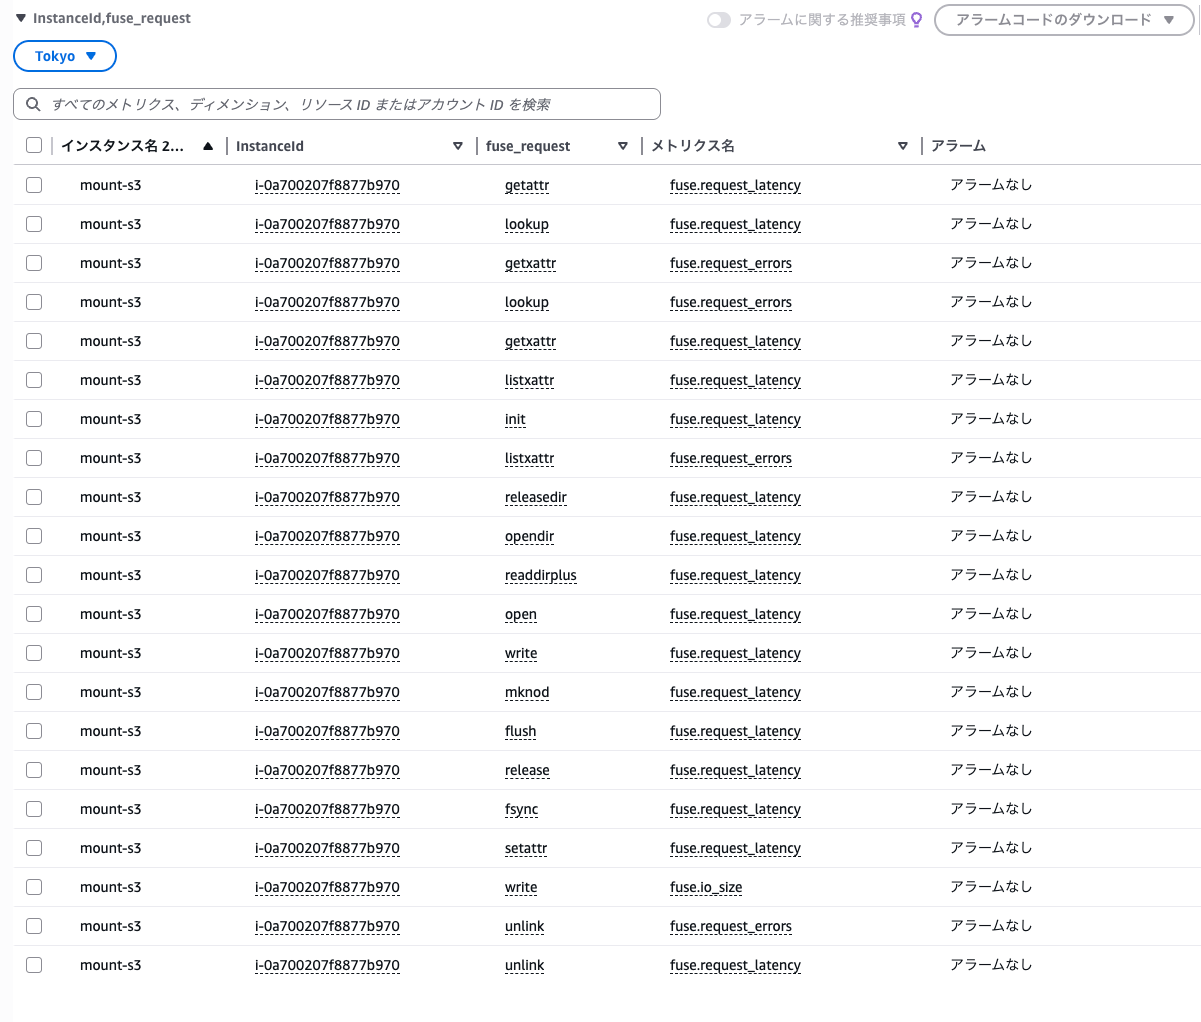Enable the アラームに関する推奨事項 toggle
Screen dimensions: 1201x1022
(x=718, y=18)
